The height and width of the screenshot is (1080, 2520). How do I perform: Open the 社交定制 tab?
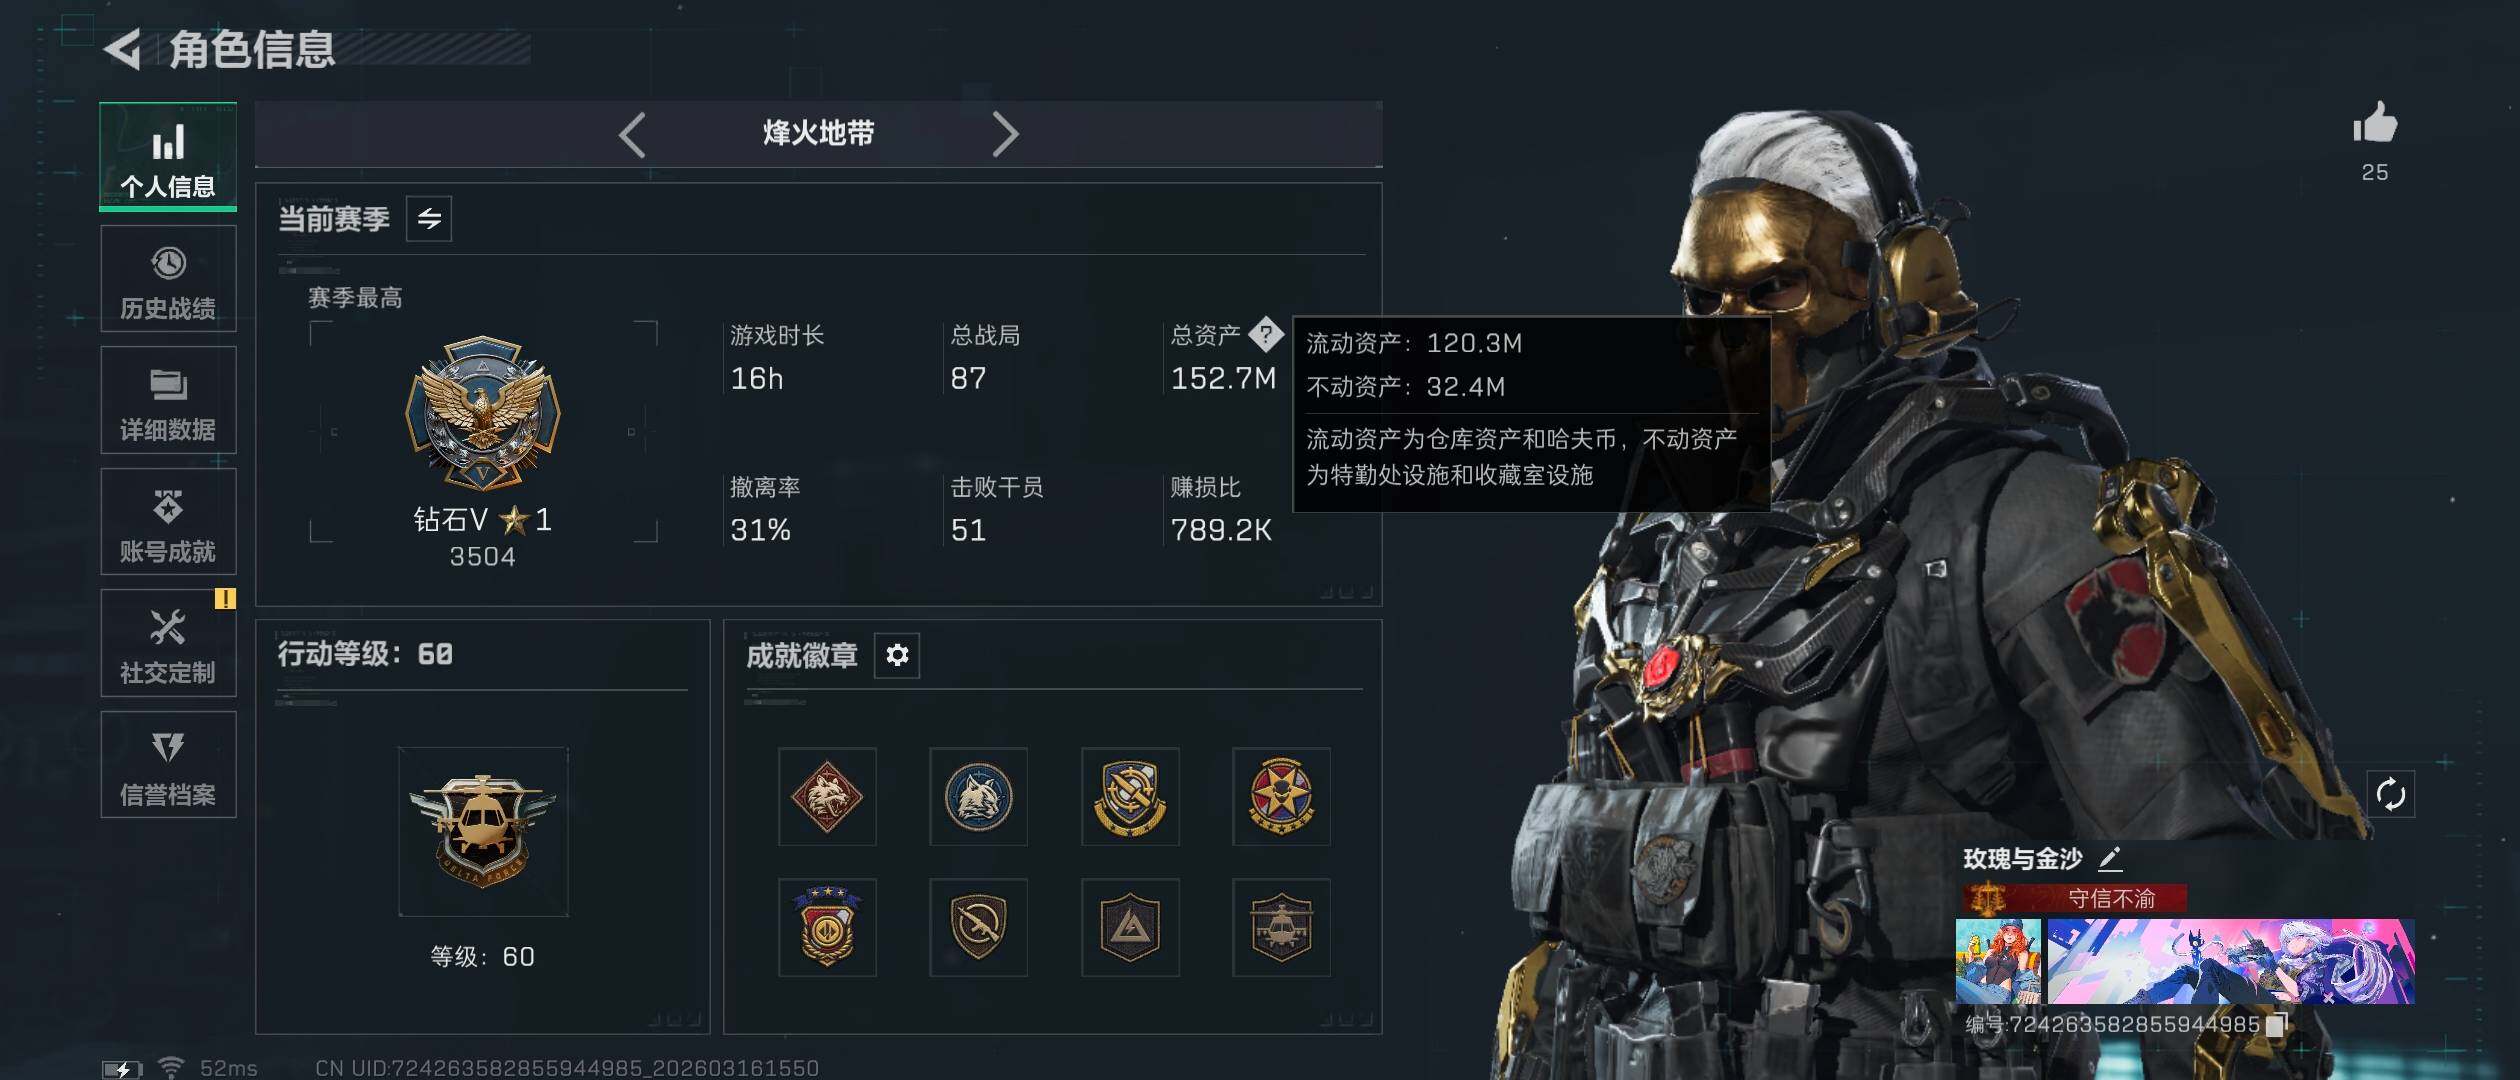pyautogui.click(x=168, y=643)
